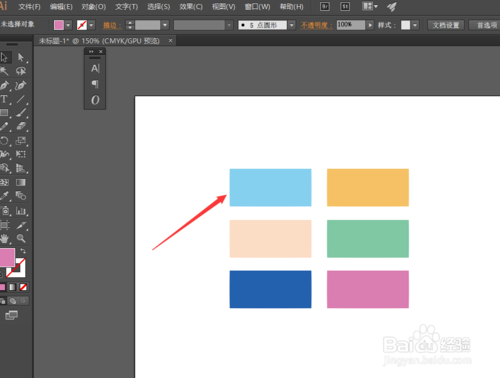Open the 文字(T) menu
This screenshot has width=500, height=378.
coord(127,7)
